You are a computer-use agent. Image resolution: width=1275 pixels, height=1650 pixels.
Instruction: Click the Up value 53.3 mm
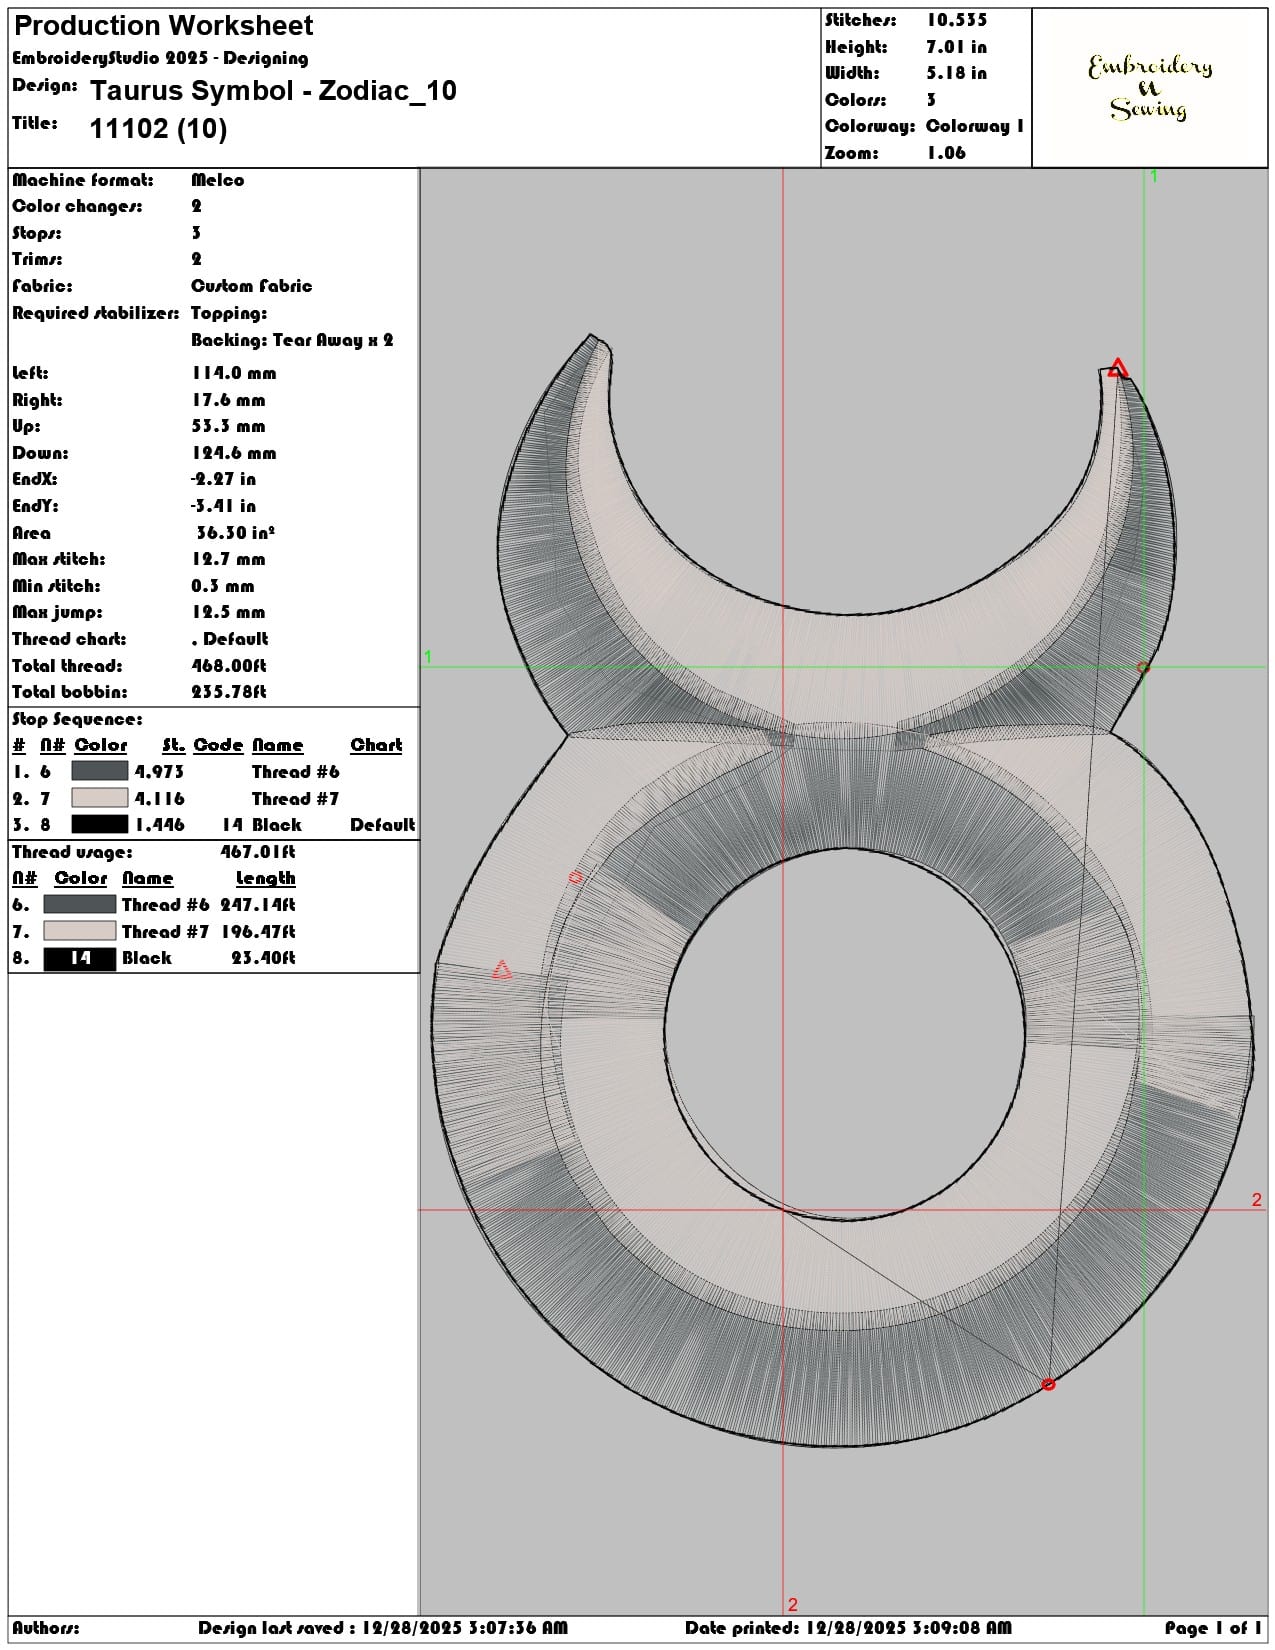tap(228, 426)
